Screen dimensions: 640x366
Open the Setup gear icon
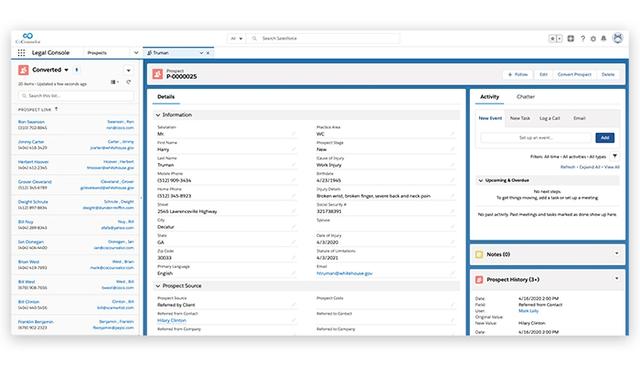[593, 38]
